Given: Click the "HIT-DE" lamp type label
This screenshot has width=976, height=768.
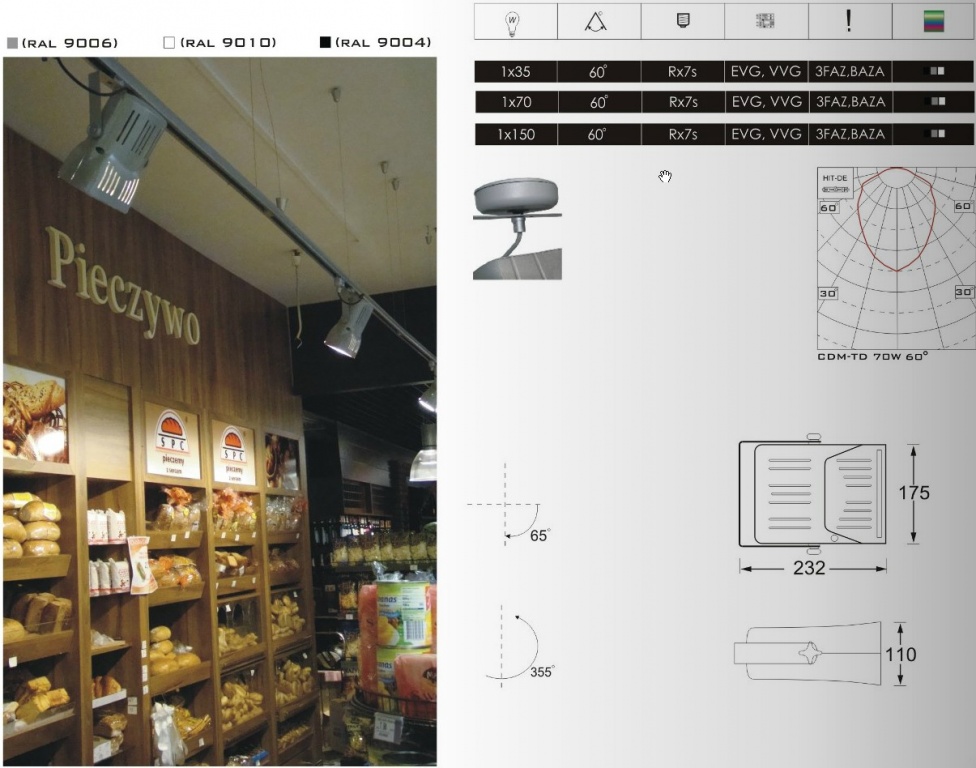Looking at the screenshot, I should point(835,178).
